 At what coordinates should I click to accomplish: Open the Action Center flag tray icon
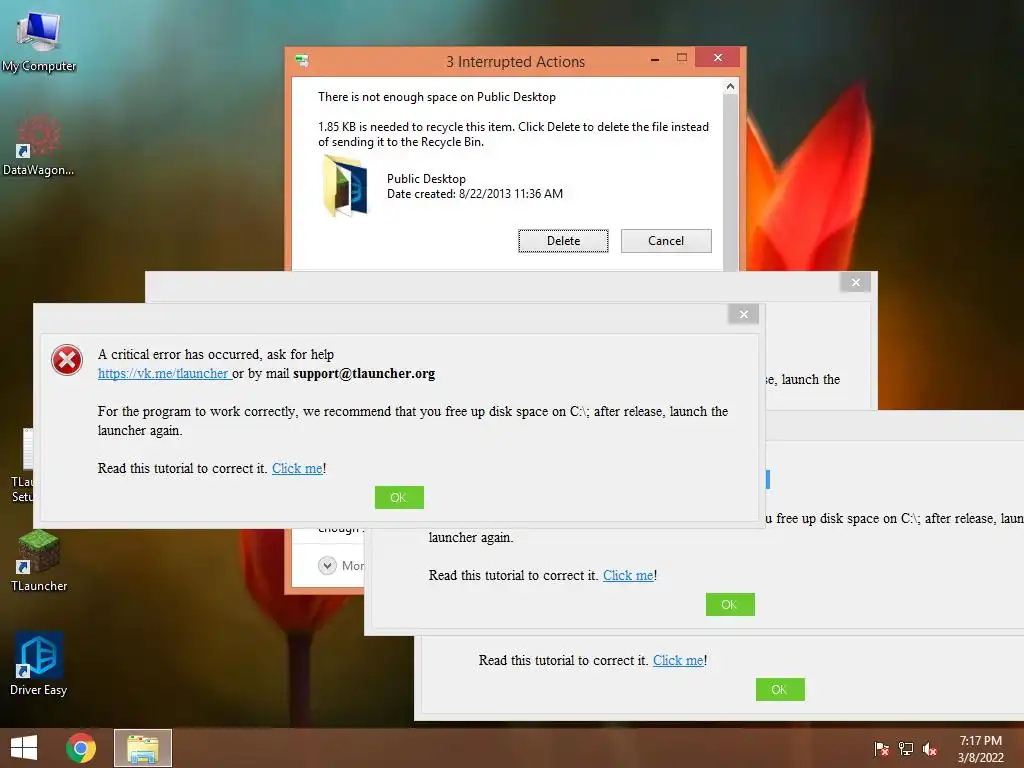(x=881, y=749)
